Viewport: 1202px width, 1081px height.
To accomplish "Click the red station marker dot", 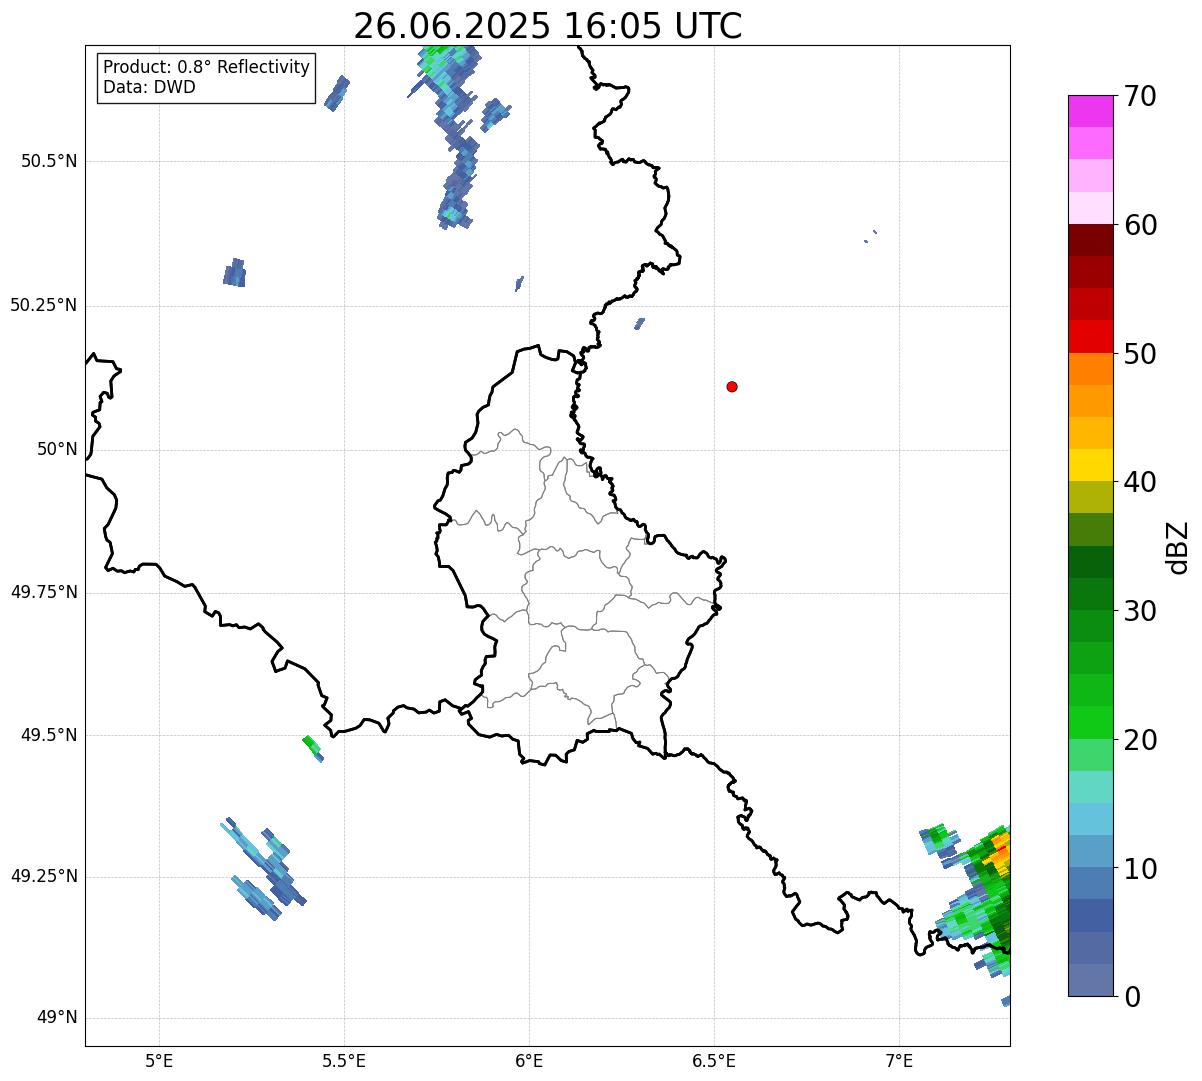I will tap(732, 386).
